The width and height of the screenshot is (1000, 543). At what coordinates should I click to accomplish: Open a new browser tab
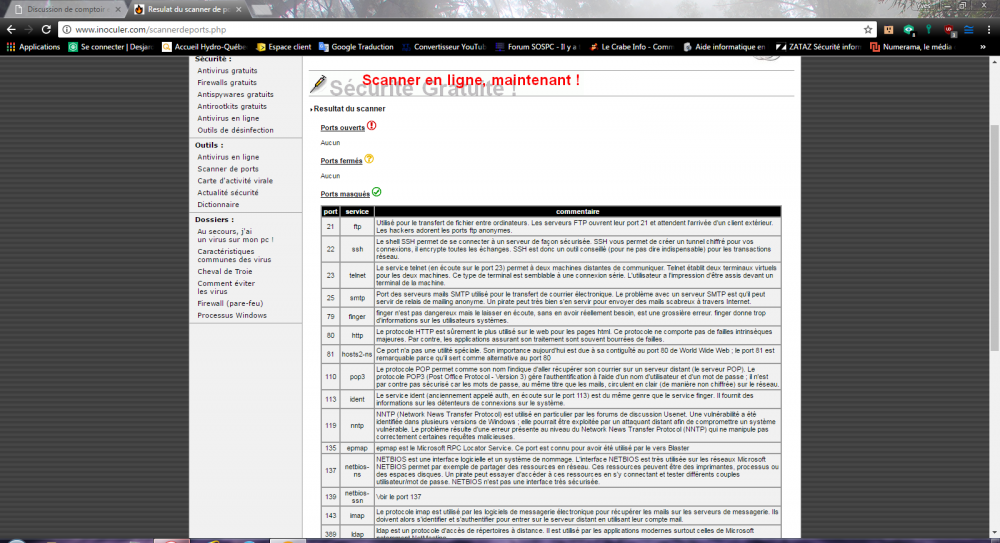tap(262, 10)
